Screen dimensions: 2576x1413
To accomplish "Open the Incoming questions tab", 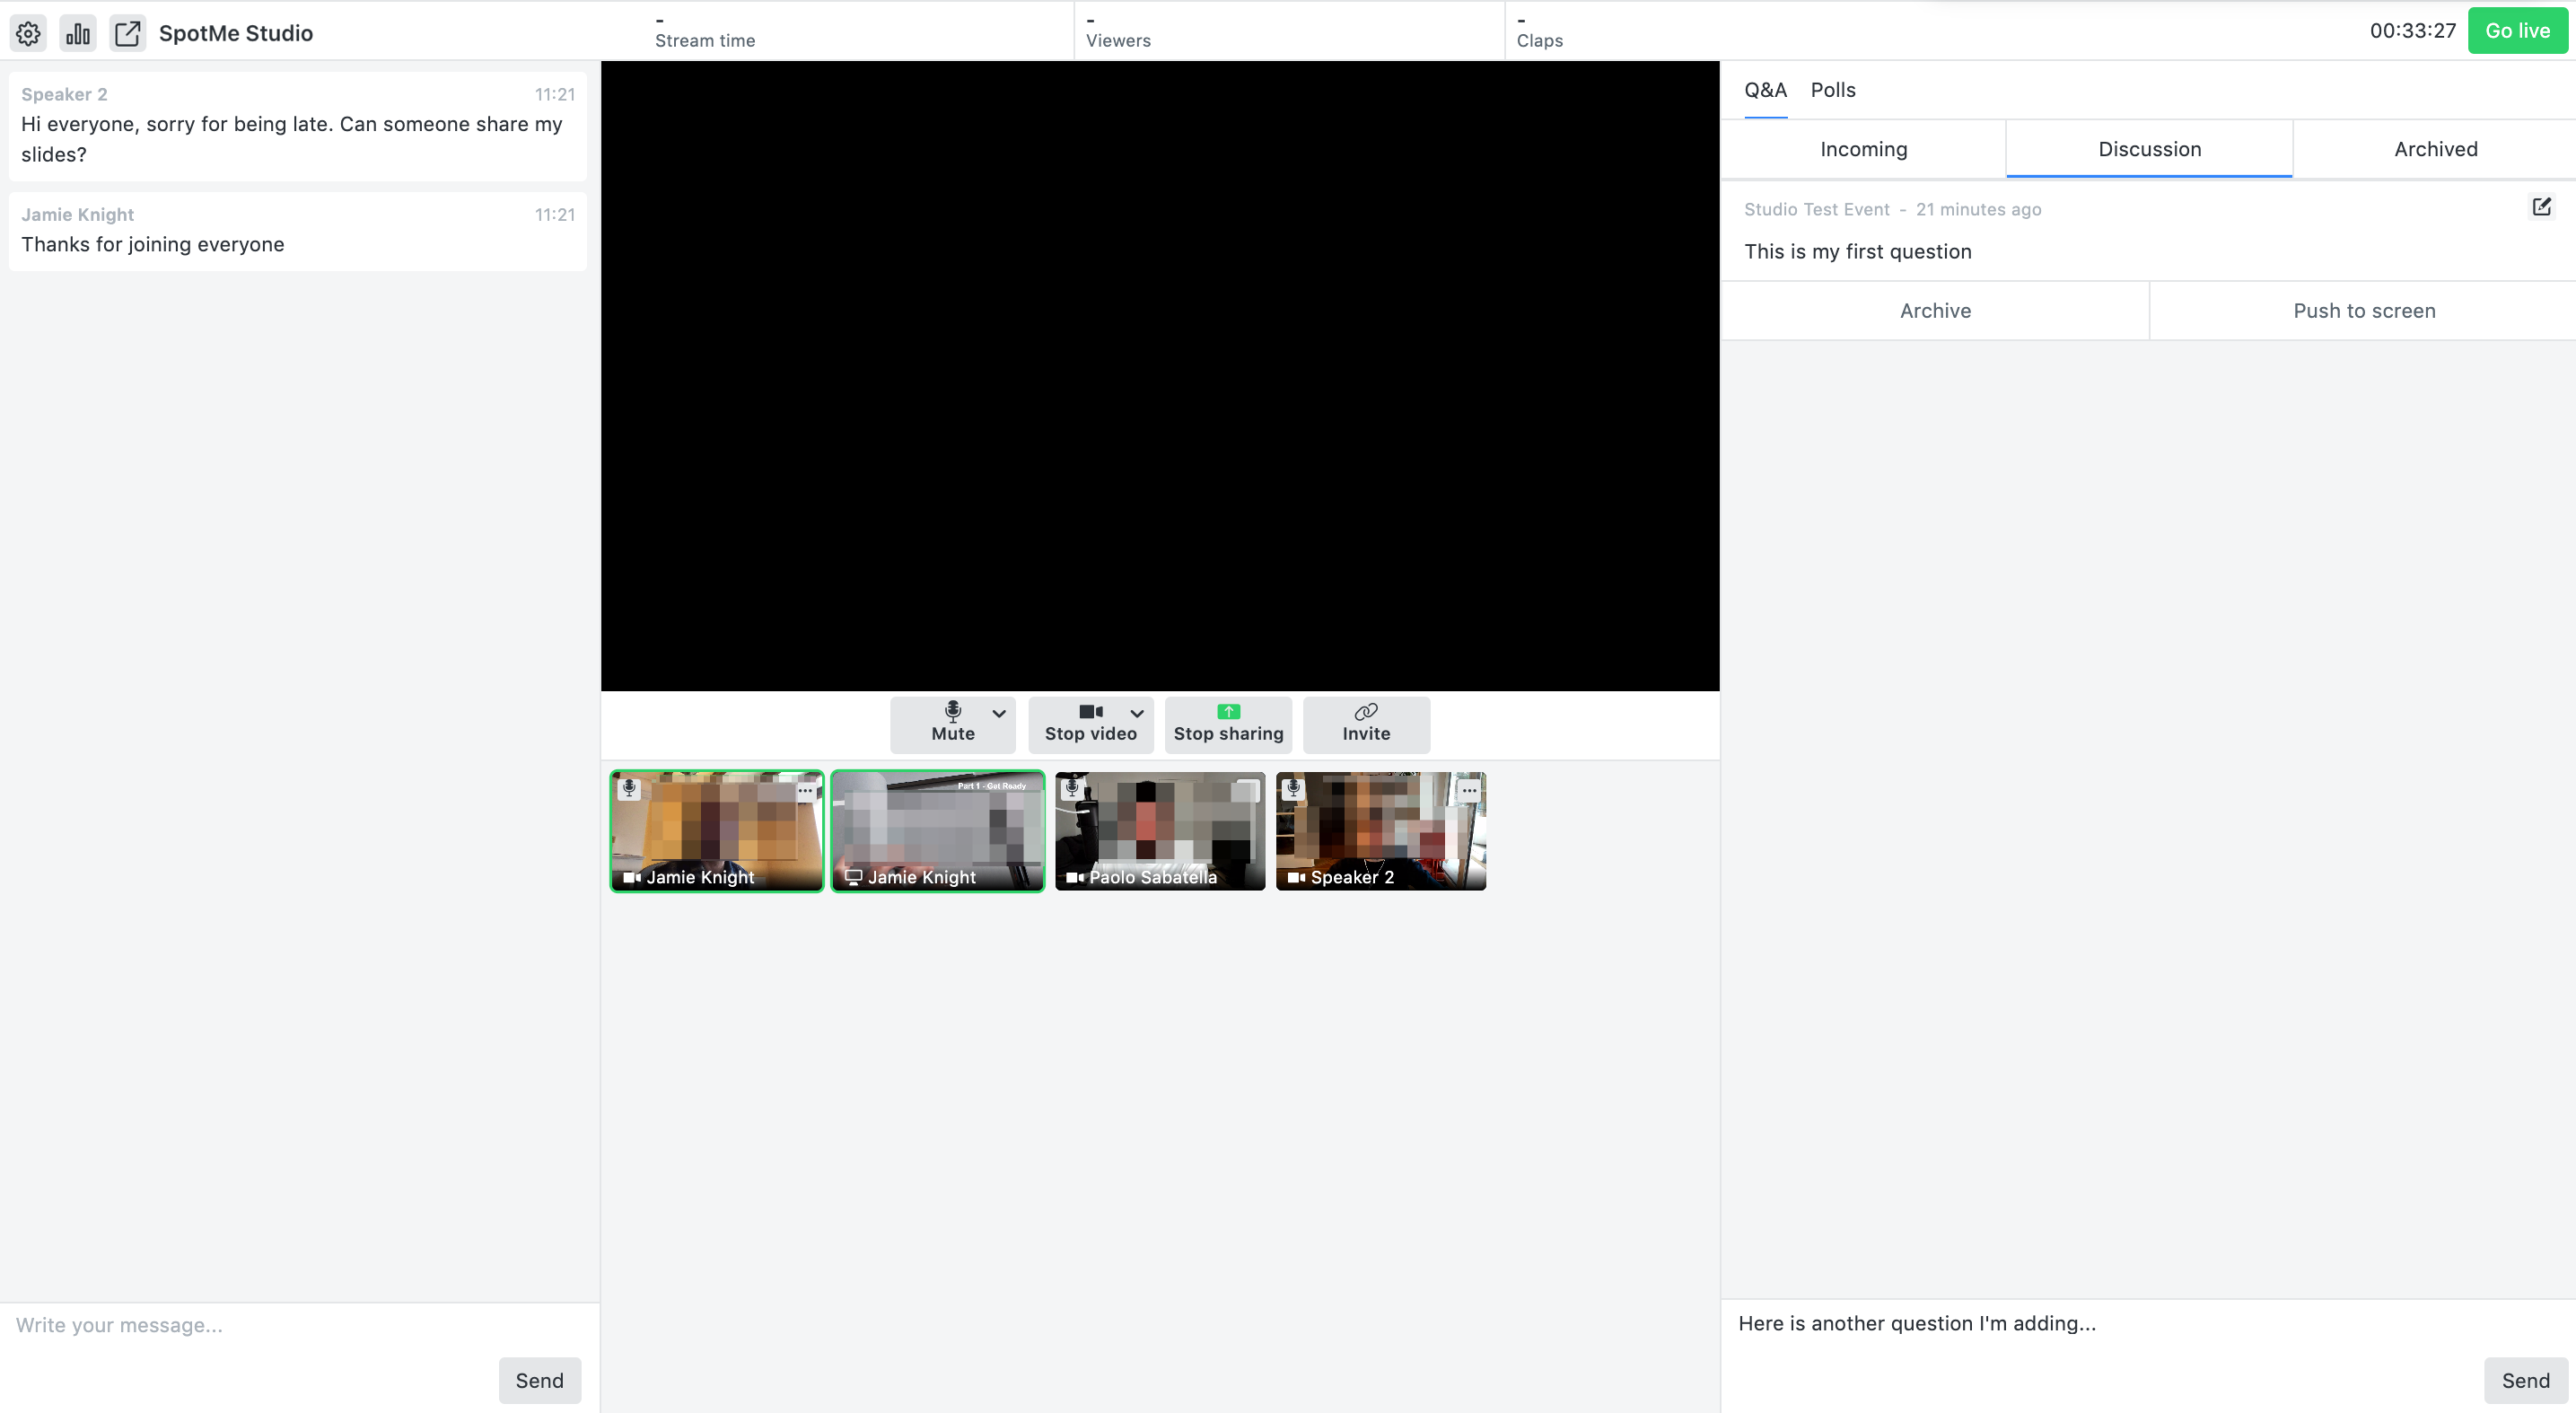I will coord(1863,149).
